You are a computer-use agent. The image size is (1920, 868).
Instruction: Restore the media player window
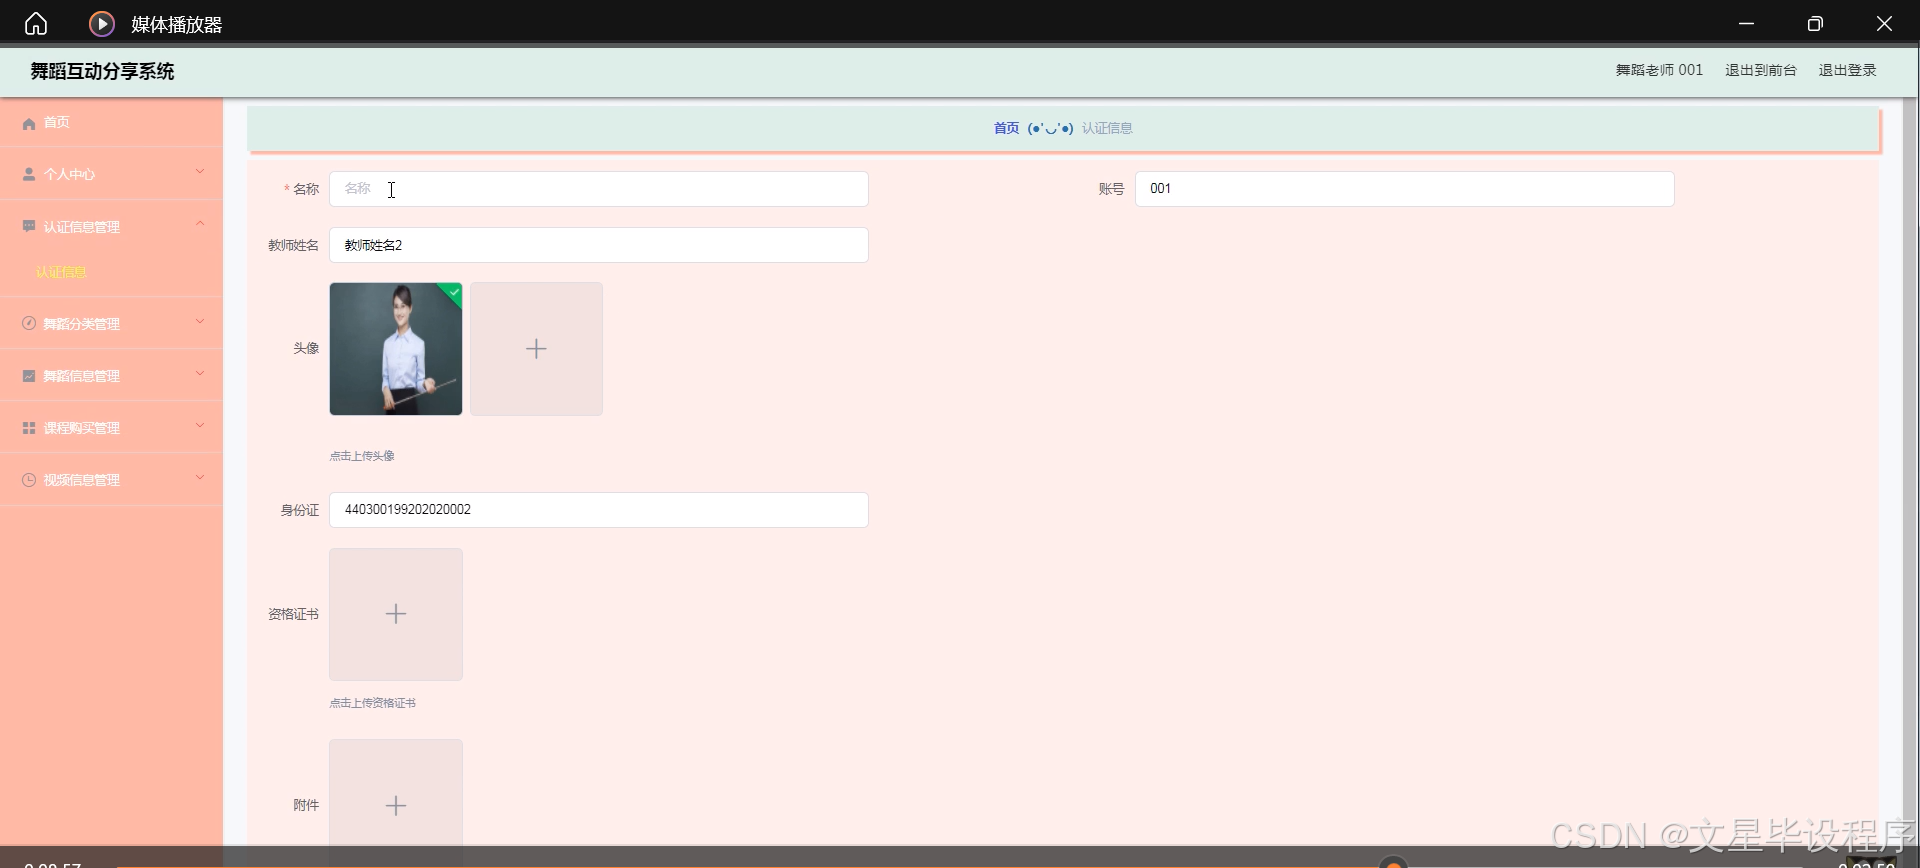click(x=1815, y=23)
